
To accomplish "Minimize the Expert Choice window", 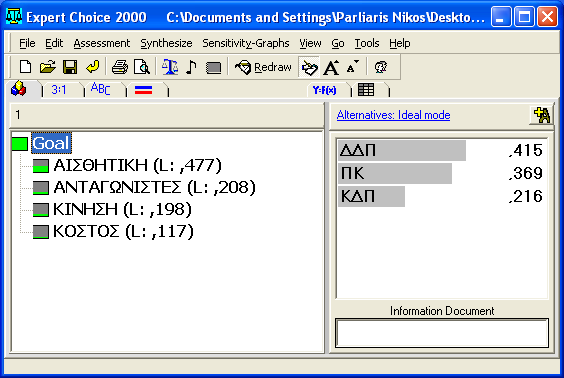I will [x=501, y=17].
